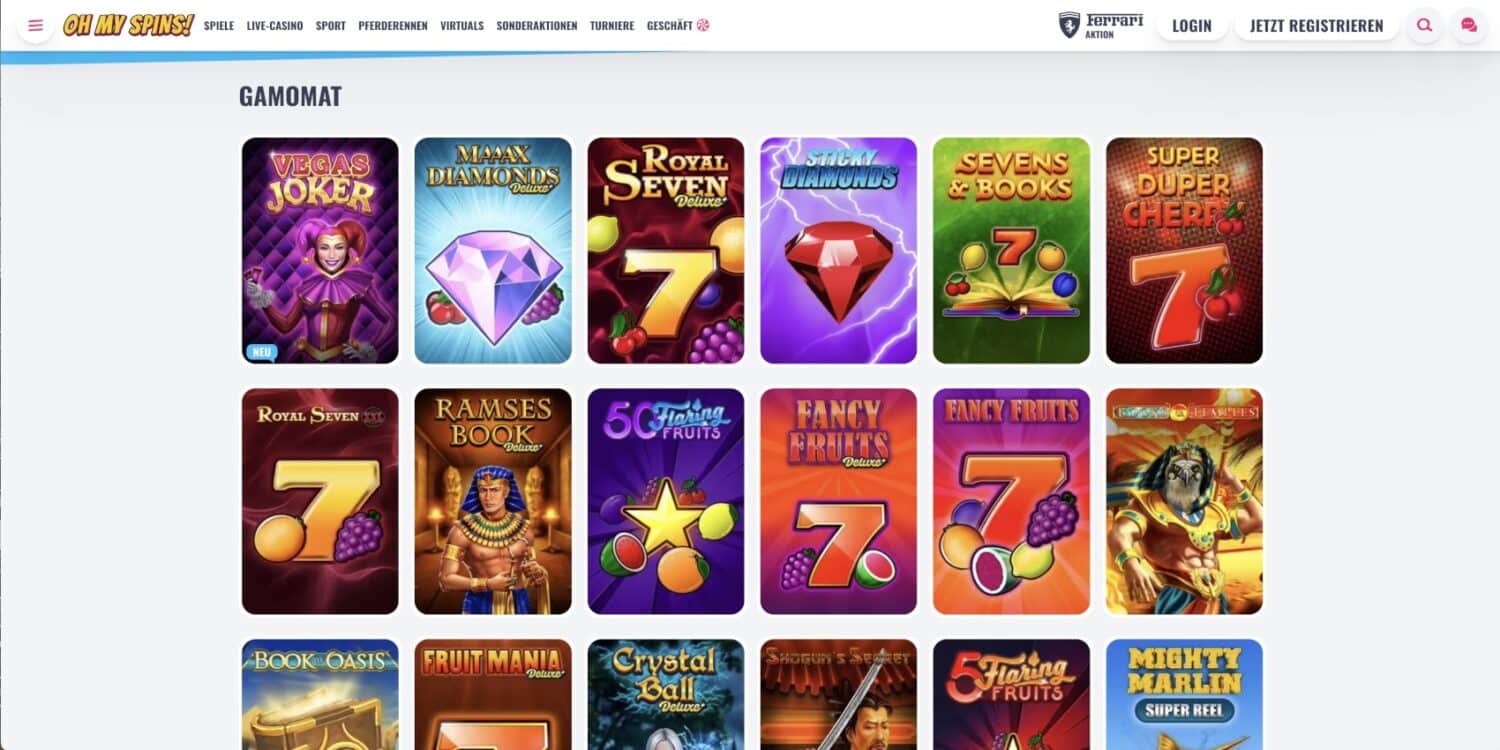Open the Sport section
Screen dimensions: 1500x750
tap(331, 26)
